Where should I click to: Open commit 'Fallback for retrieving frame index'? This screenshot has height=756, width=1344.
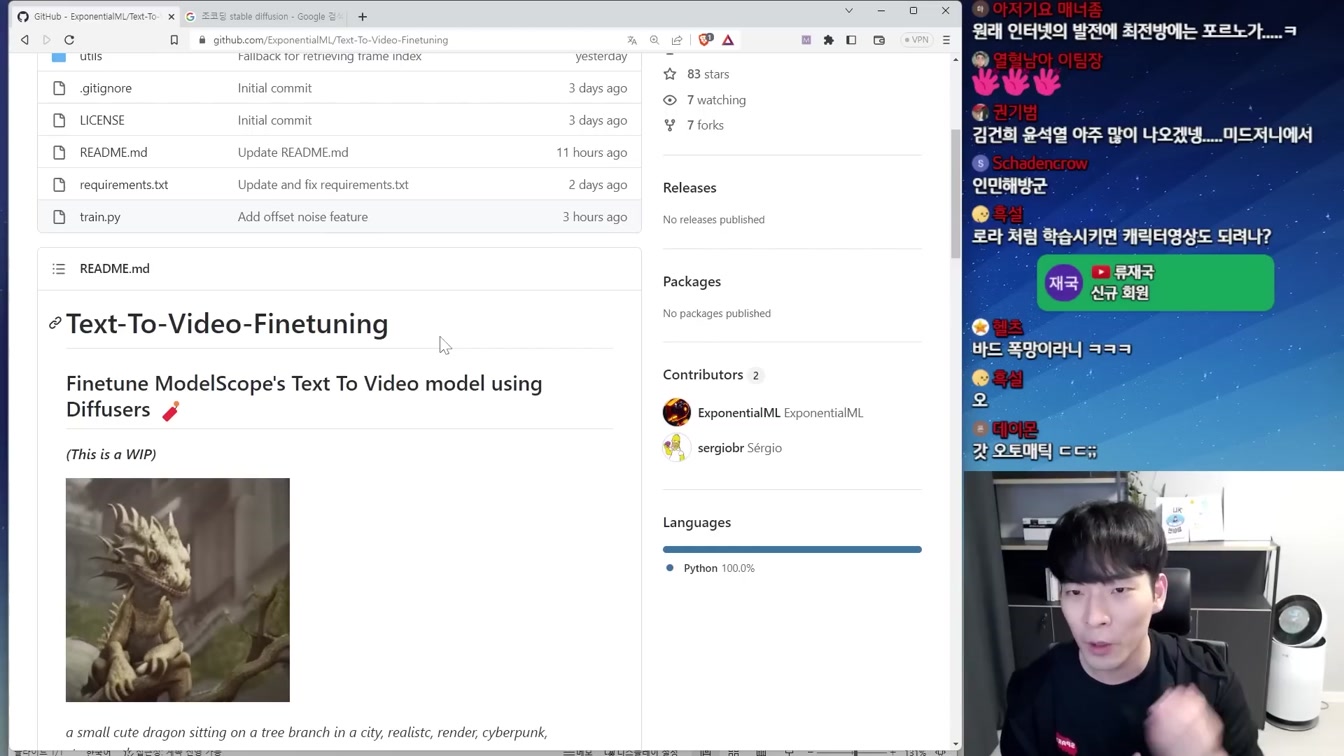[330, 56]
